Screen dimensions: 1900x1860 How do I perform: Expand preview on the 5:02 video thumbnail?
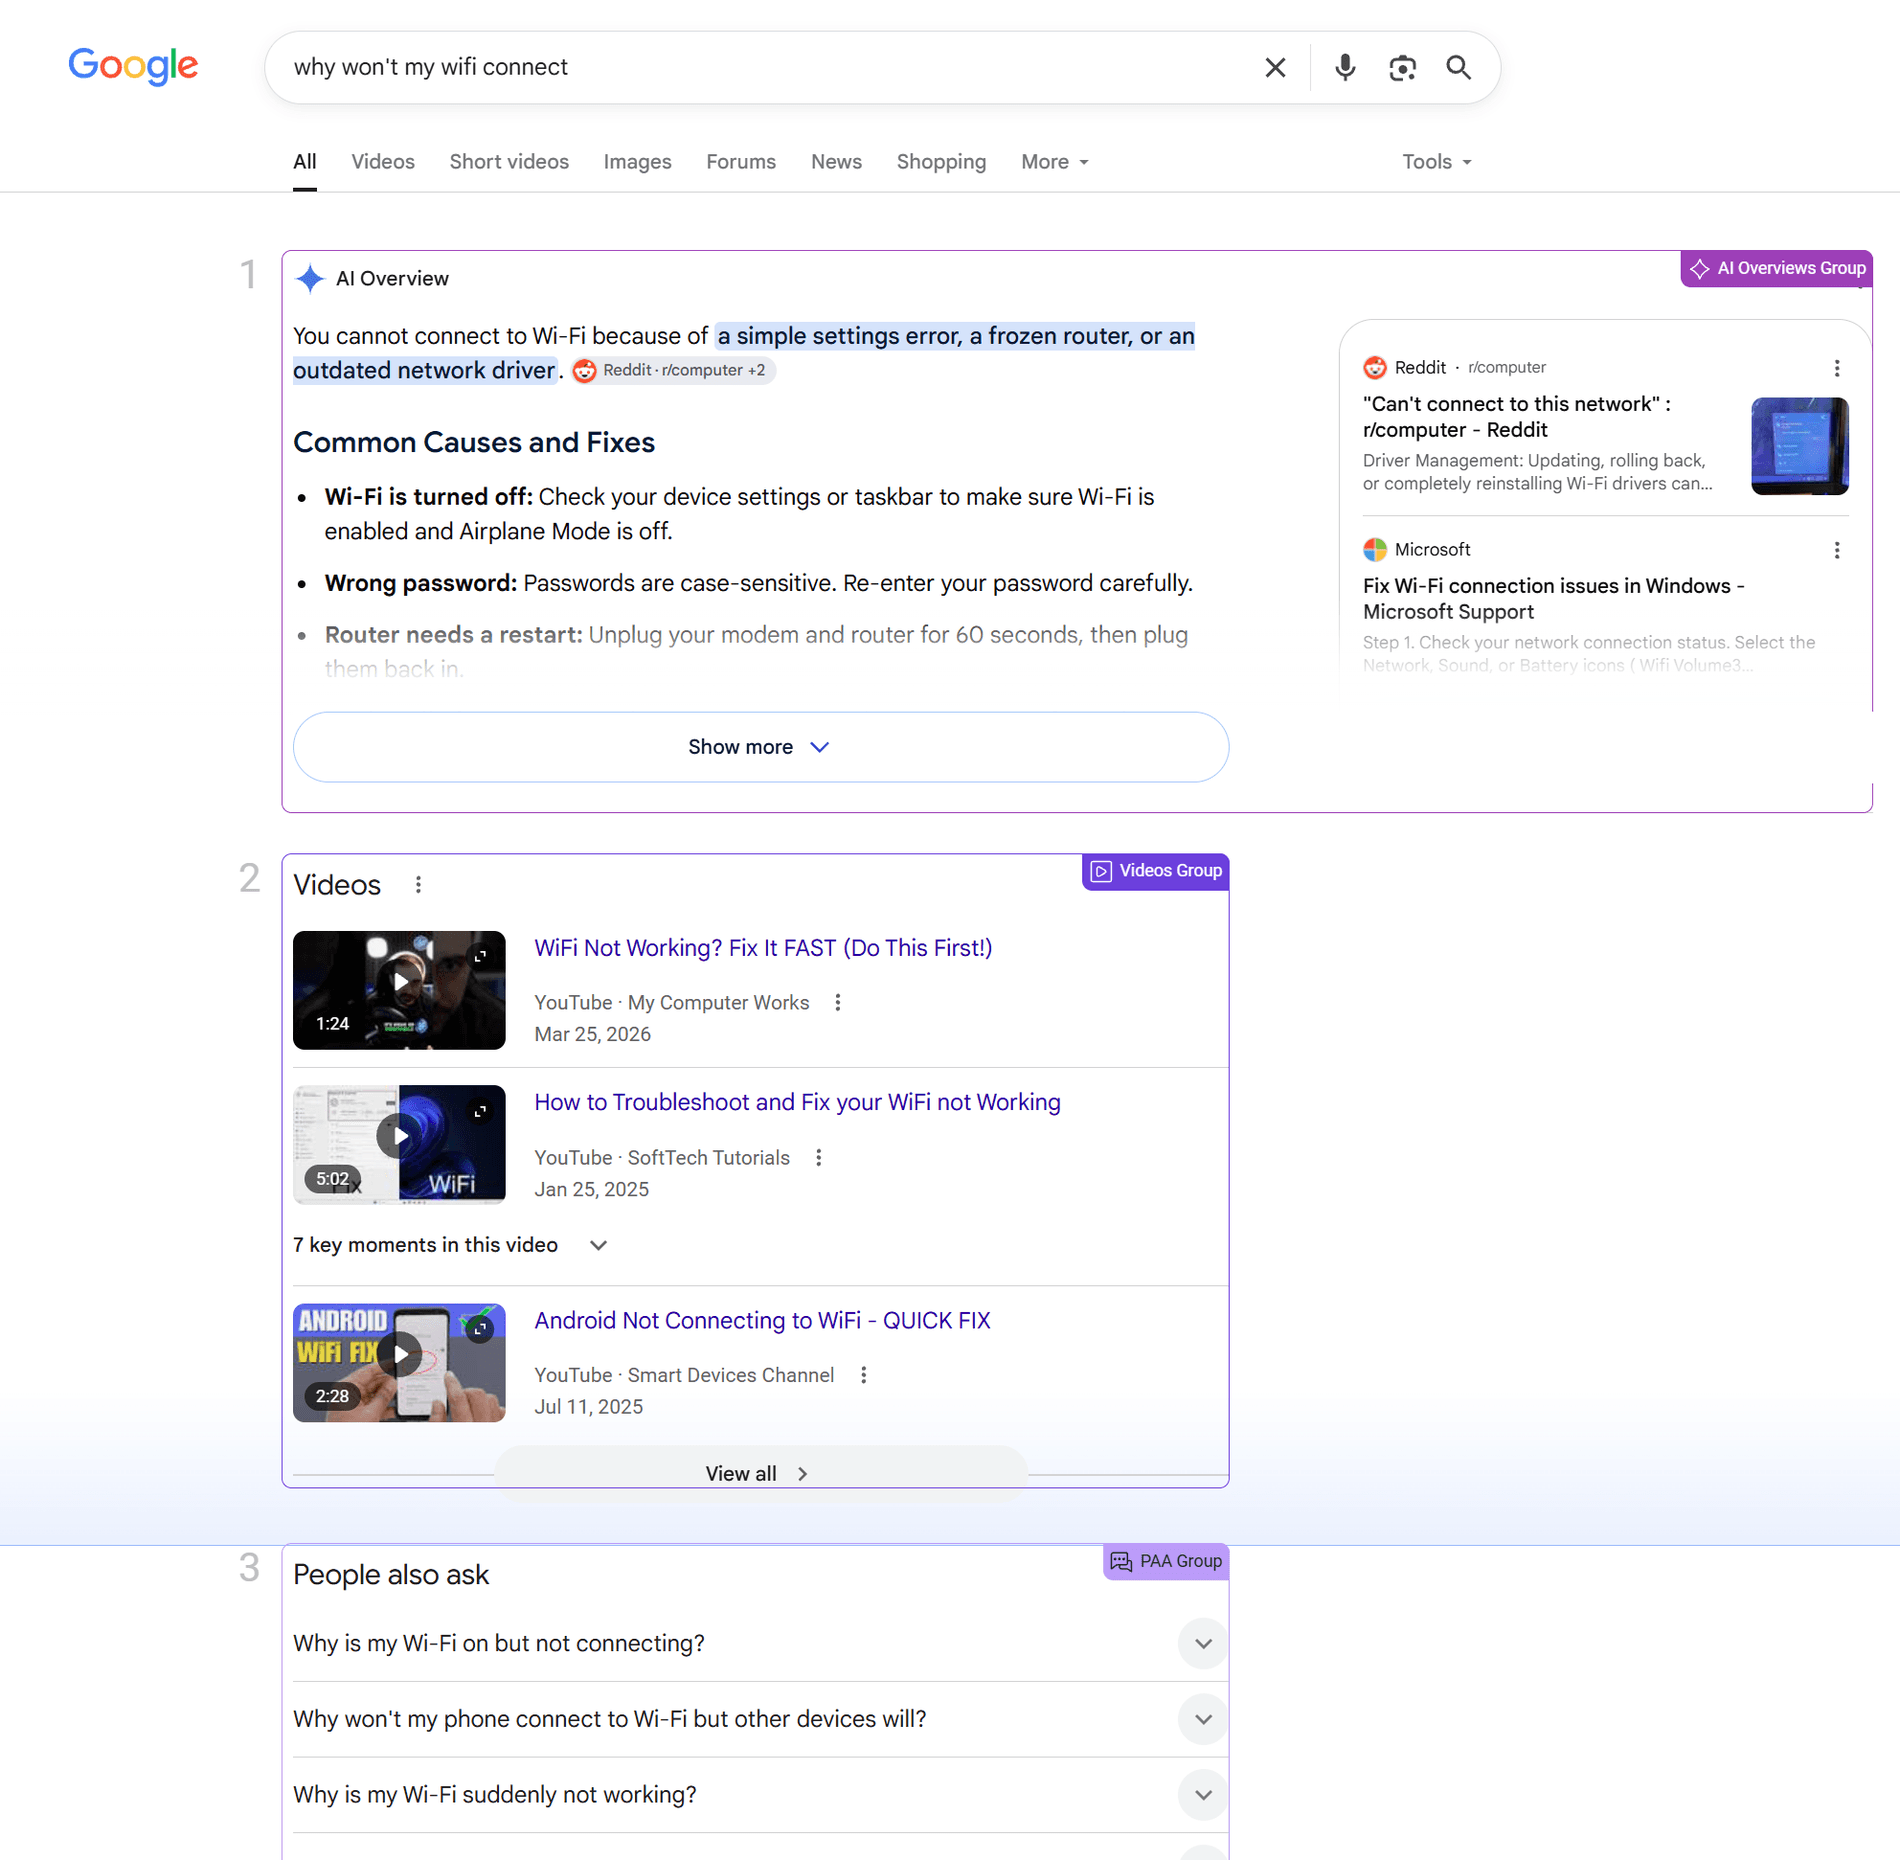[481, 1111]
